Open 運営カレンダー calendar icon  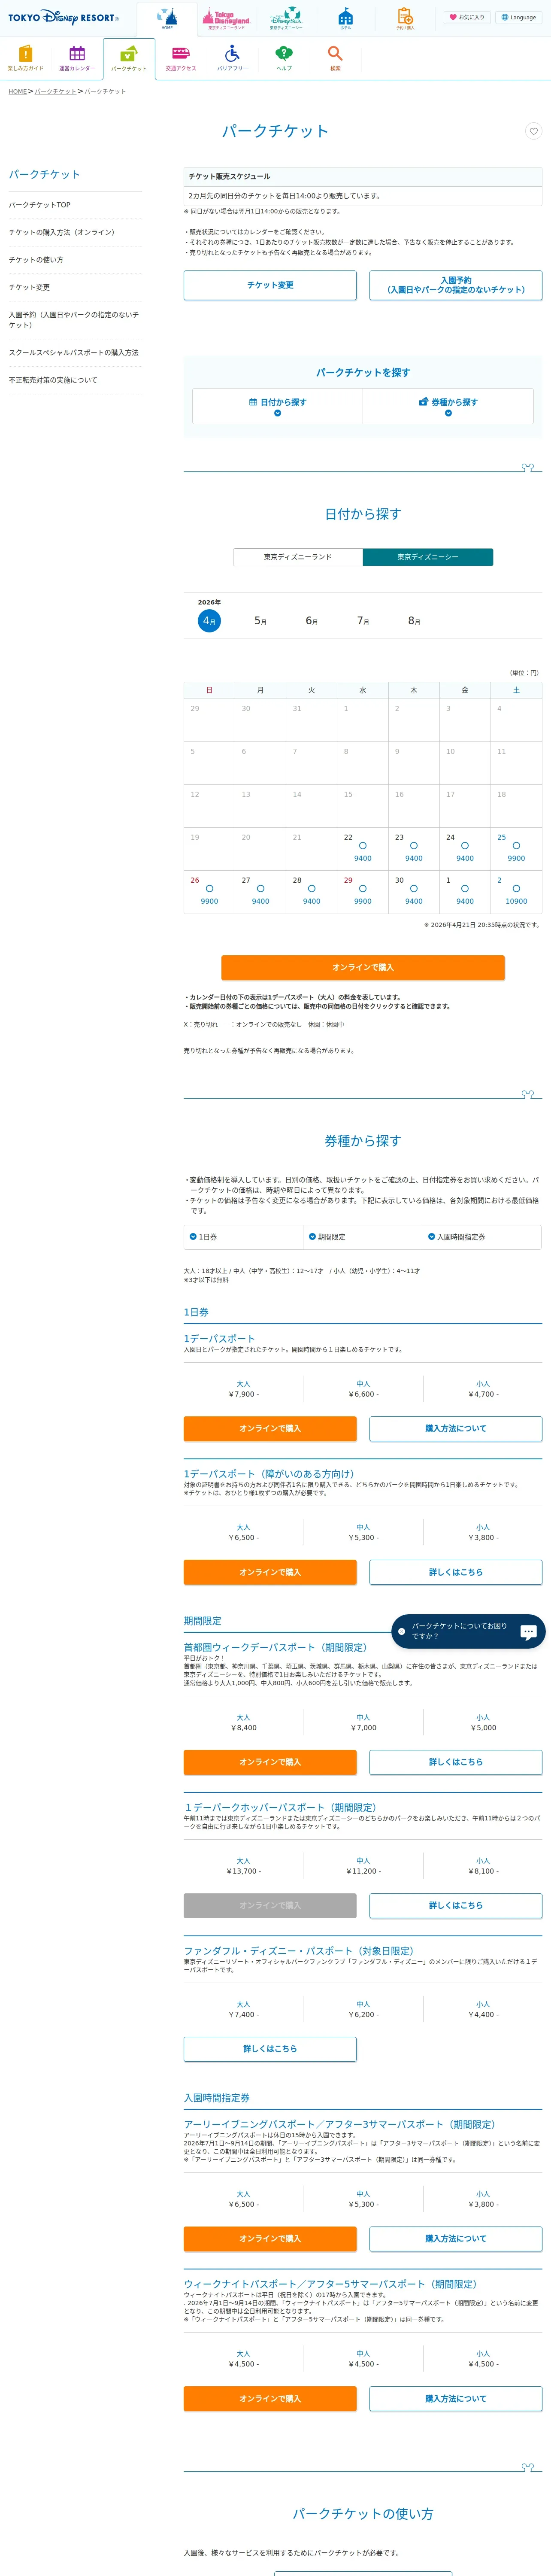[77, 58]
